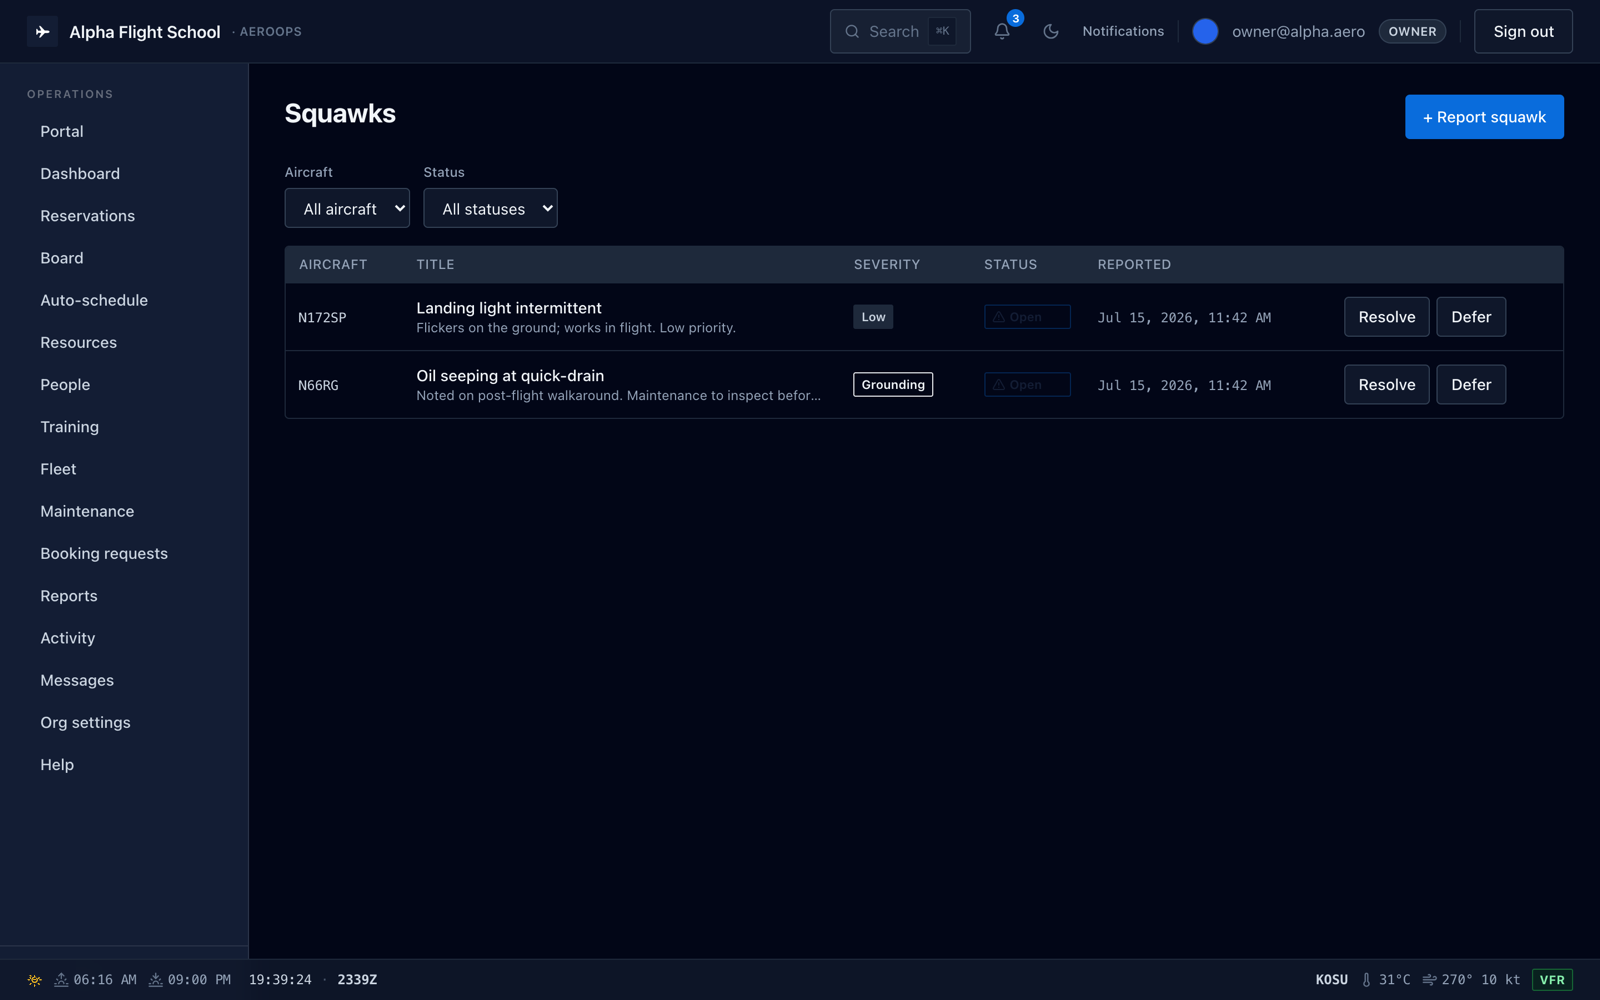Click the Open status badge for N172SP
1600x1000 pixels.
1027,317
